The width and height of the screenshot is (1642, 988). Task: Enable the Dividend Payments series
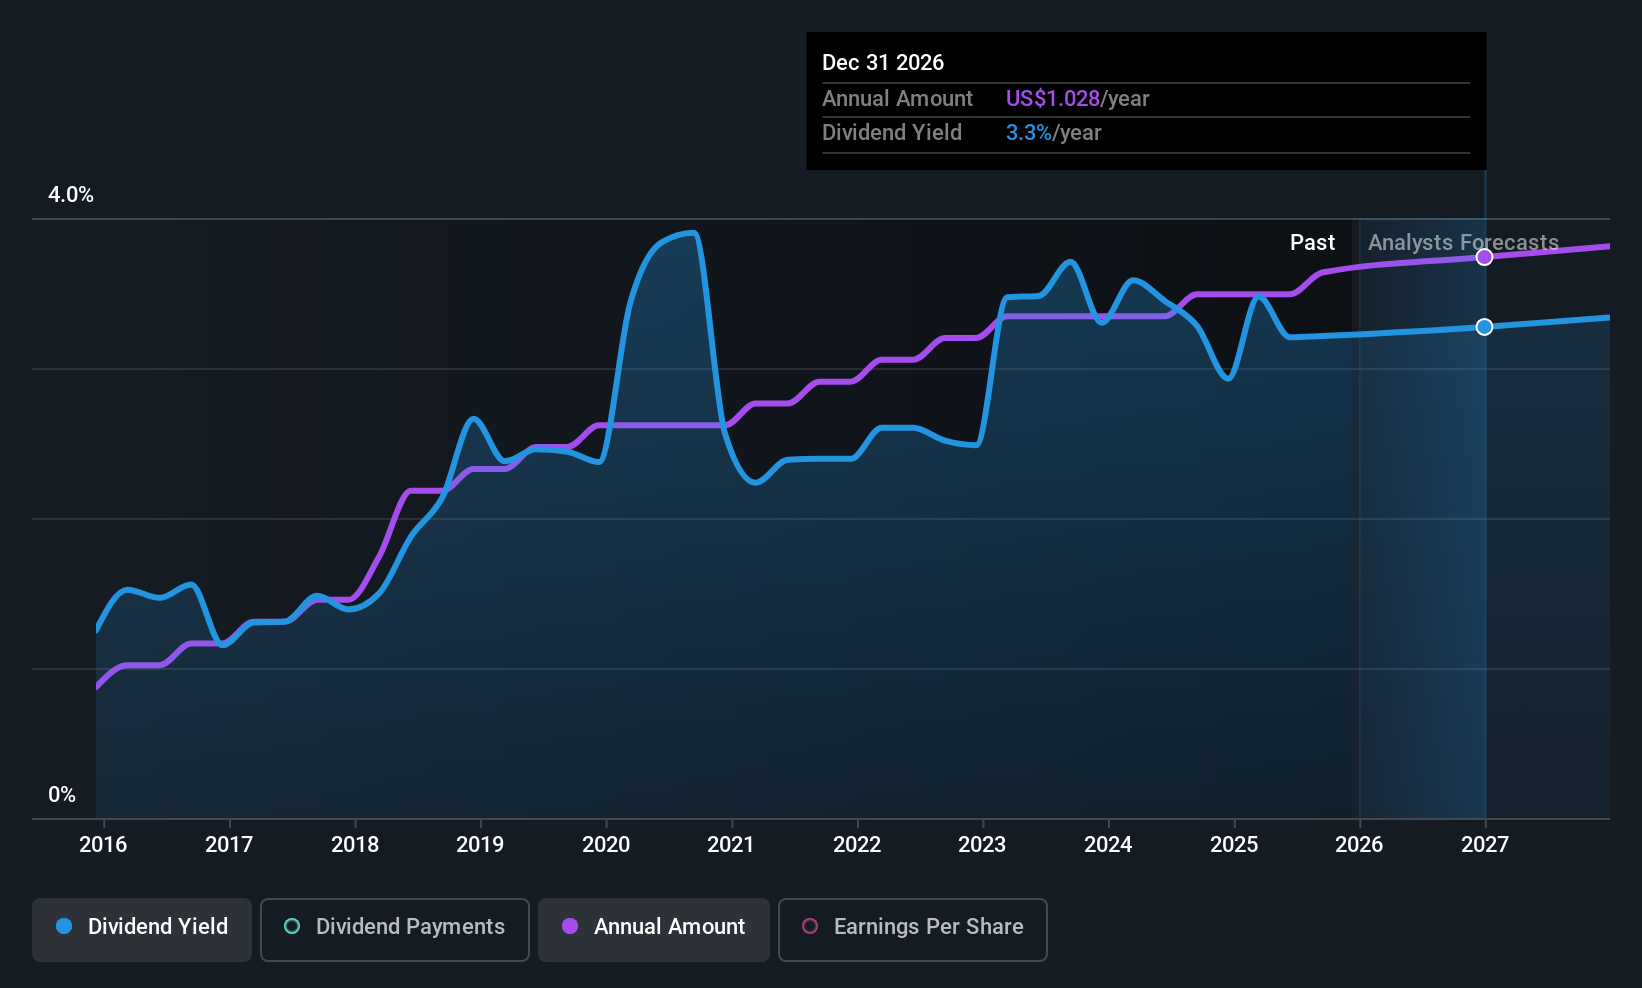click(x=394, y=929)
